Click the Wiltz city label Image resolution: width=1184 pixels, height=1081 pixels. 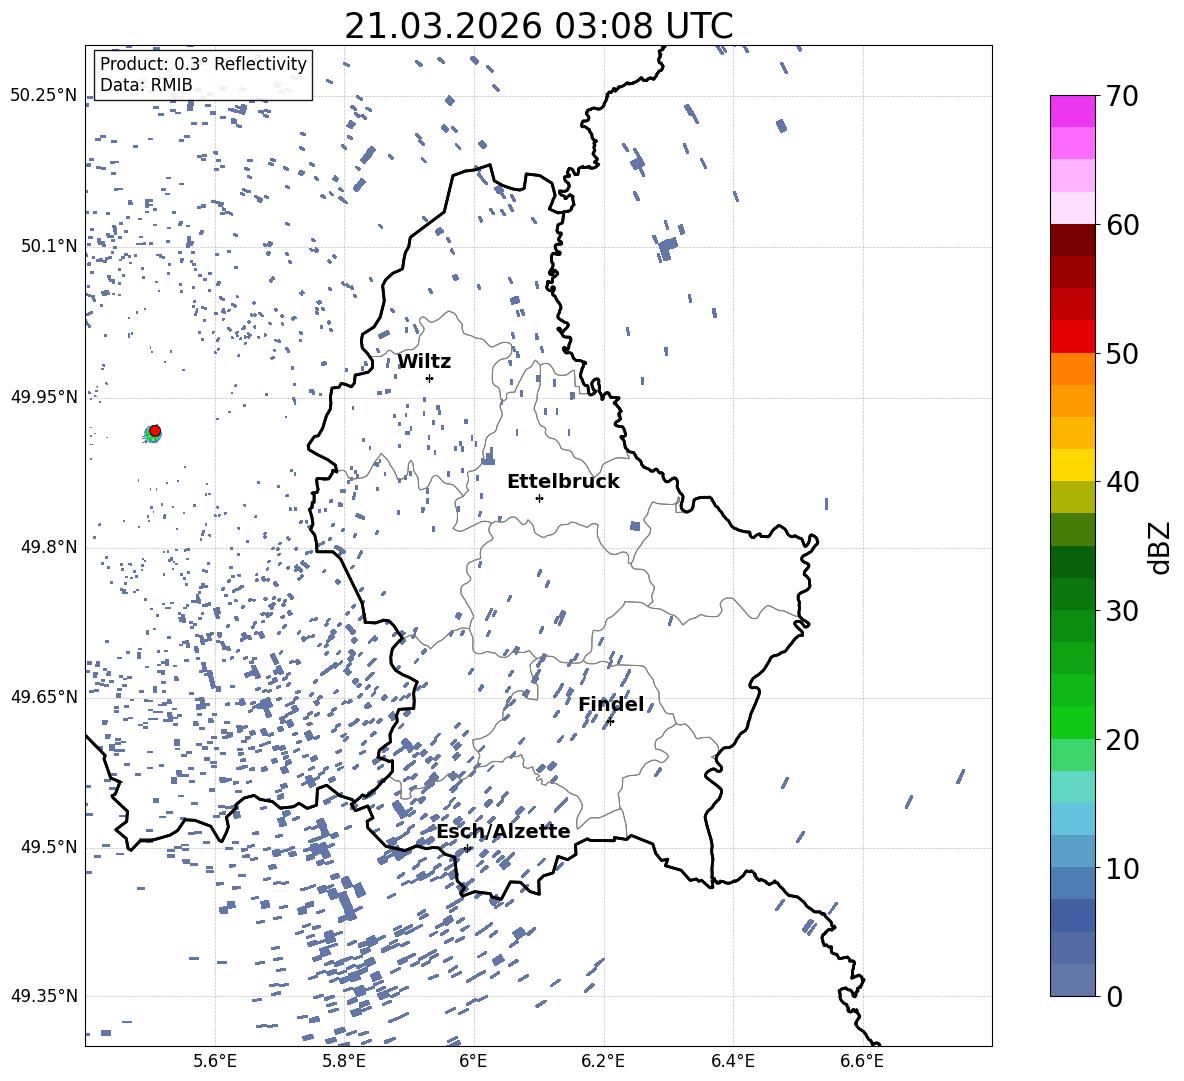[424, 362]
